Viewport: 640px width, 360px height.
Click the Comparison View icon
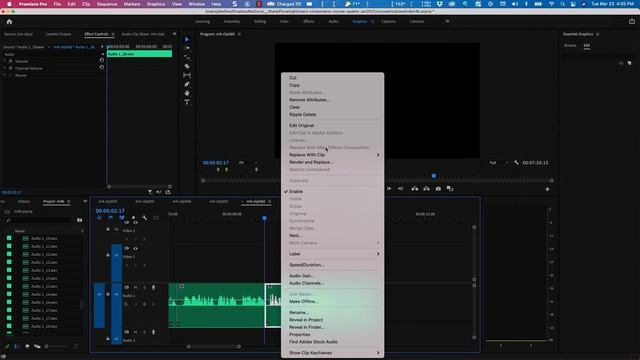[x=450, y=189]
